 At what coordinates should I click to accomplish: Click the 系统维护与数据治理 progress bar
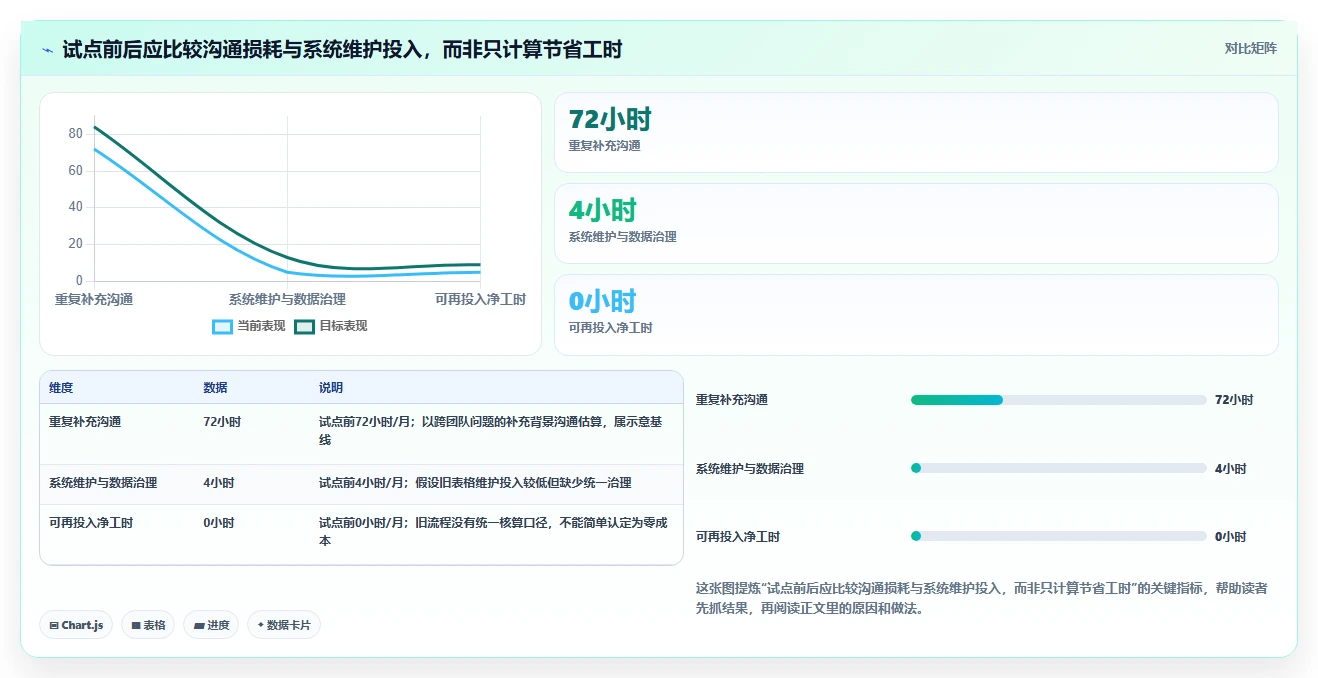(1058, 468)
